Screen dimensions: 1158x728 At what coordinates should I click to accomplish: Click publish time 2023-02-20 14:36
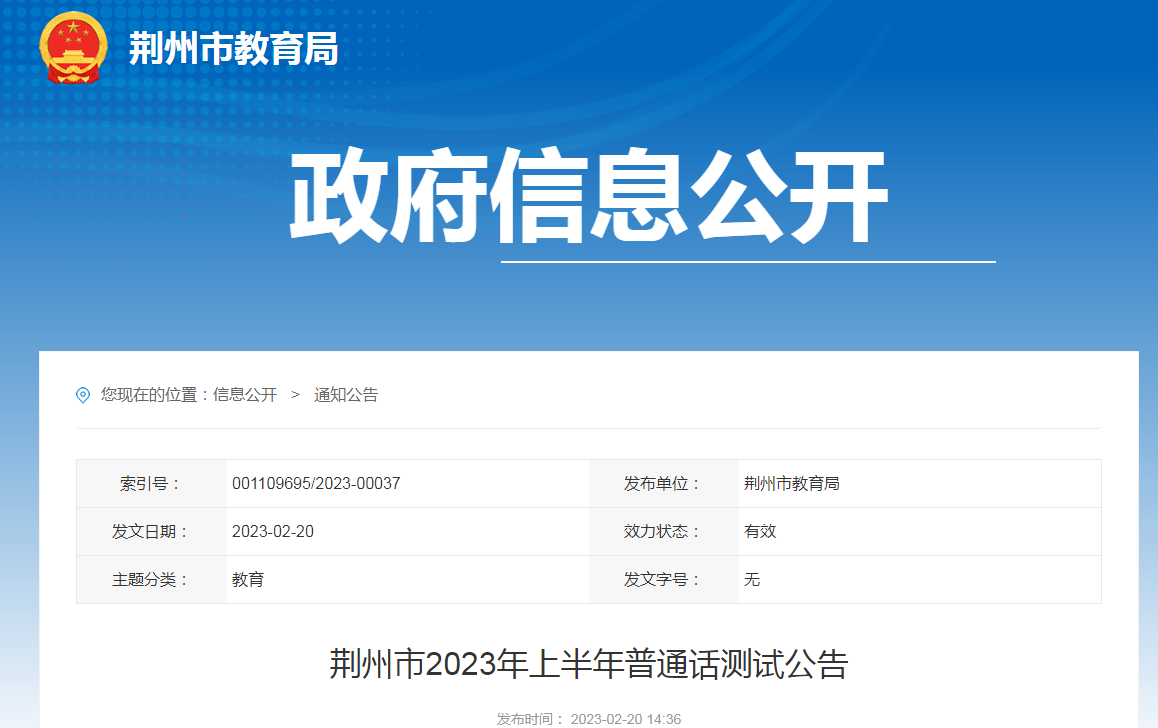[626, 719]
